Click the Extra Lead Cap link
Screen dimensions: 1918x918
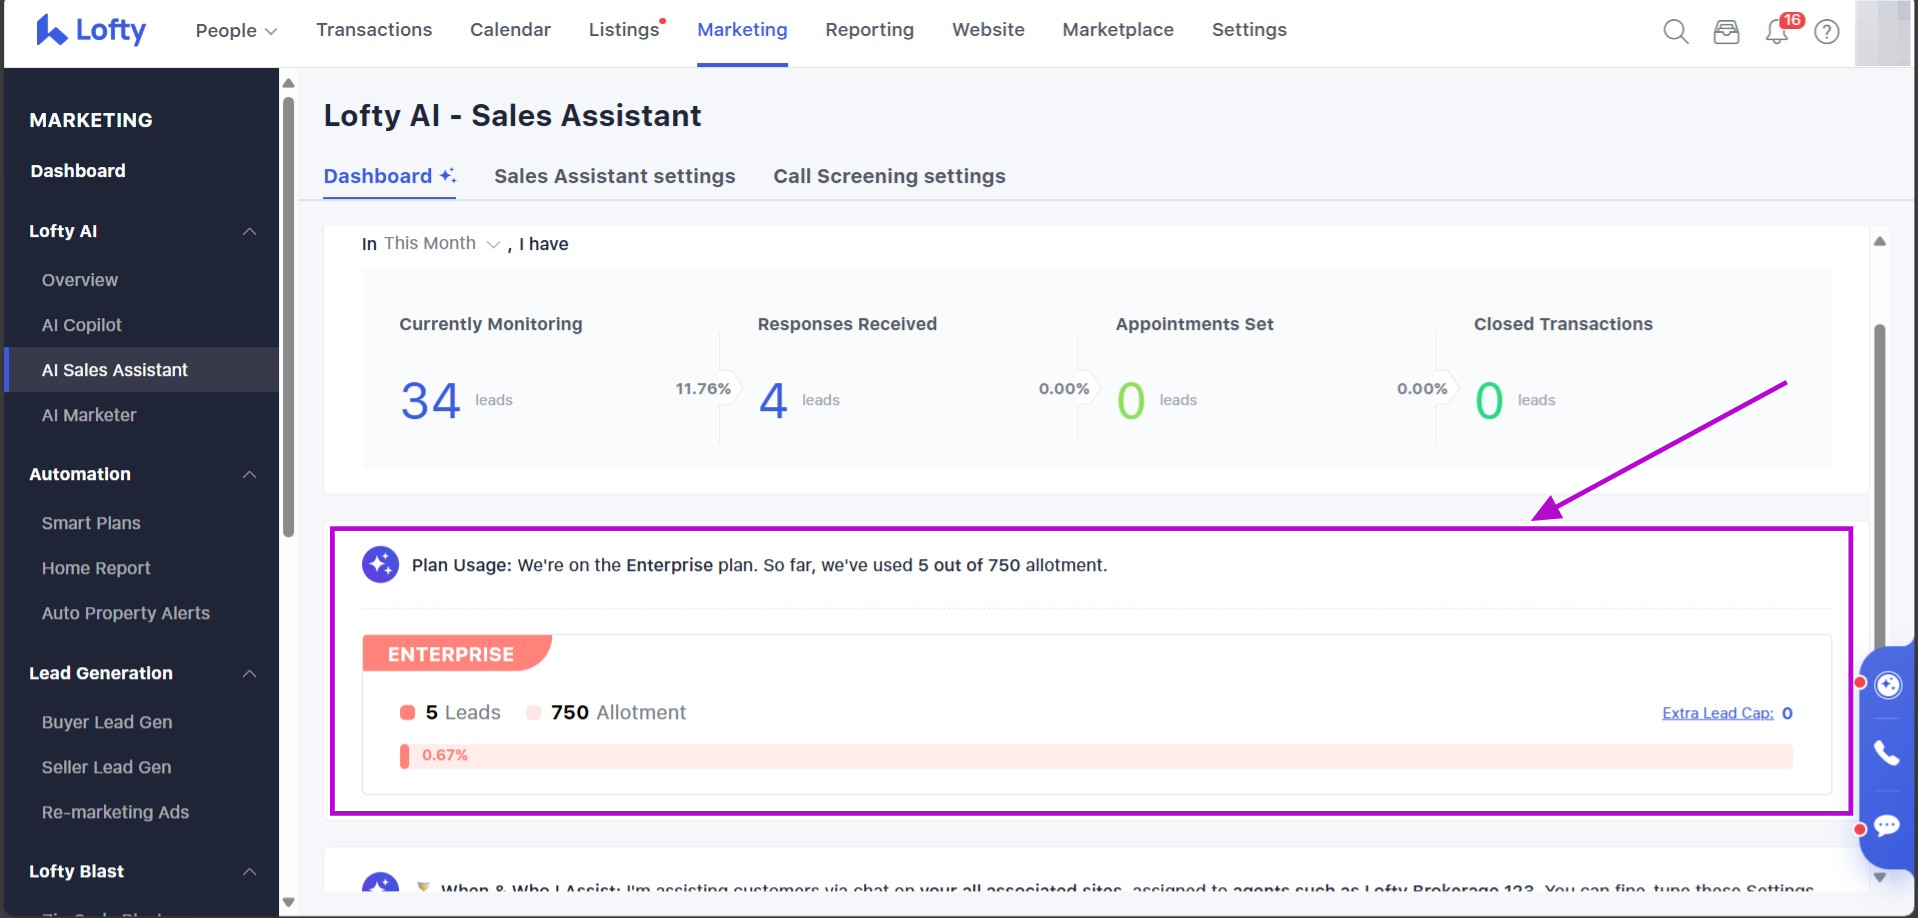[x=1717, y=713]
